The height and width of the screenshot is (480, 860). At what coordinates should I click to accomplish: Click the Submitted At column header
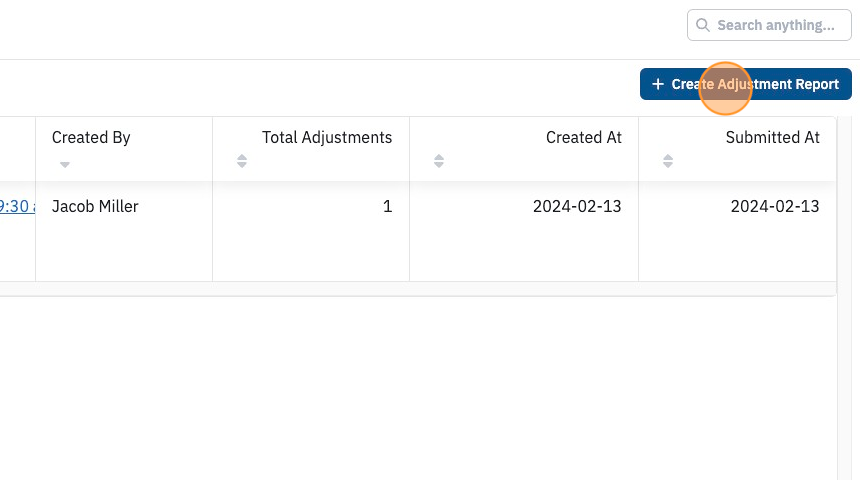[772, 137]
